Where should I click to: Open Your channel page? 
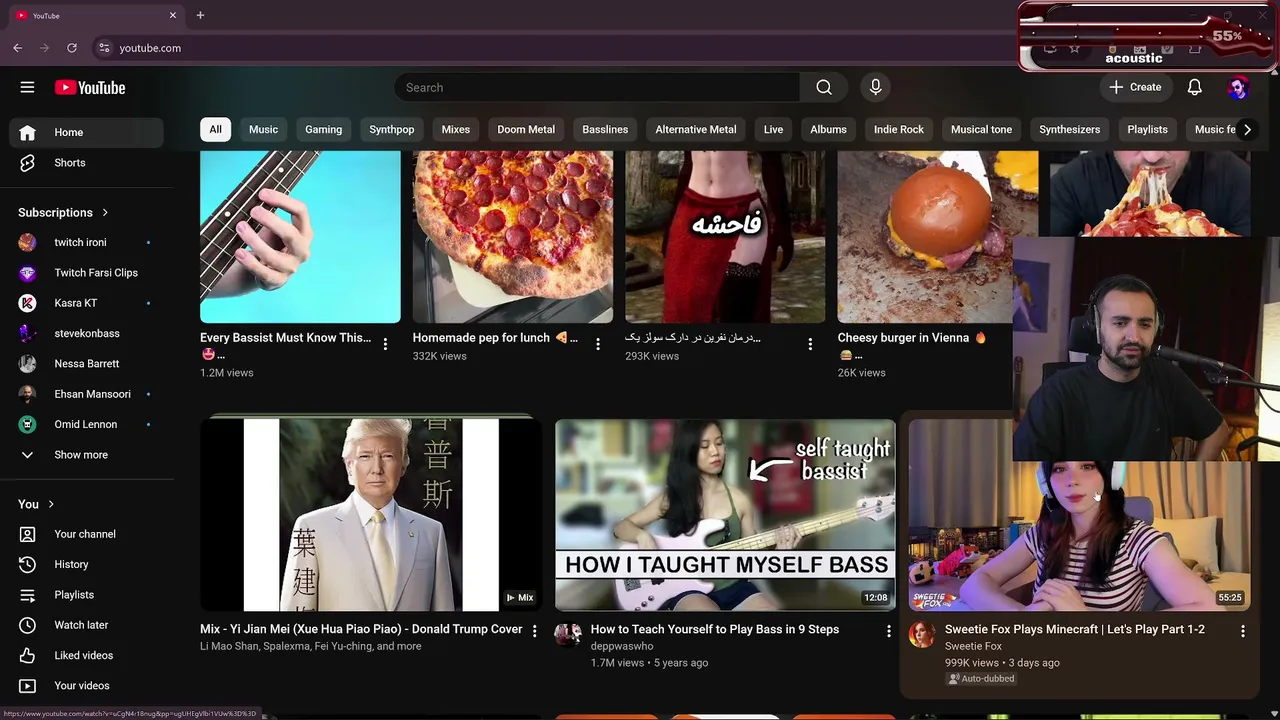(x=86, y=534)
